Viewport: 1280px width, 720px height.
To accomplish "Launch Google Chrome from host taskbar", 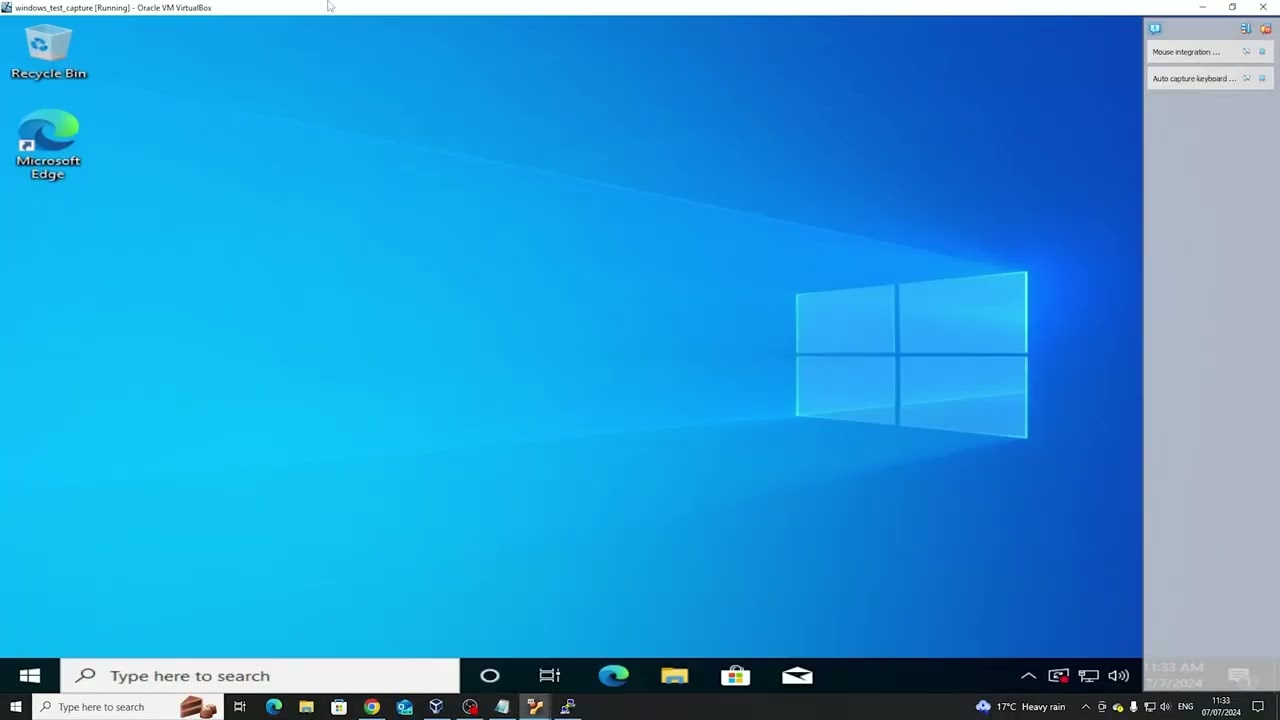I will click(x=372, y=707).
